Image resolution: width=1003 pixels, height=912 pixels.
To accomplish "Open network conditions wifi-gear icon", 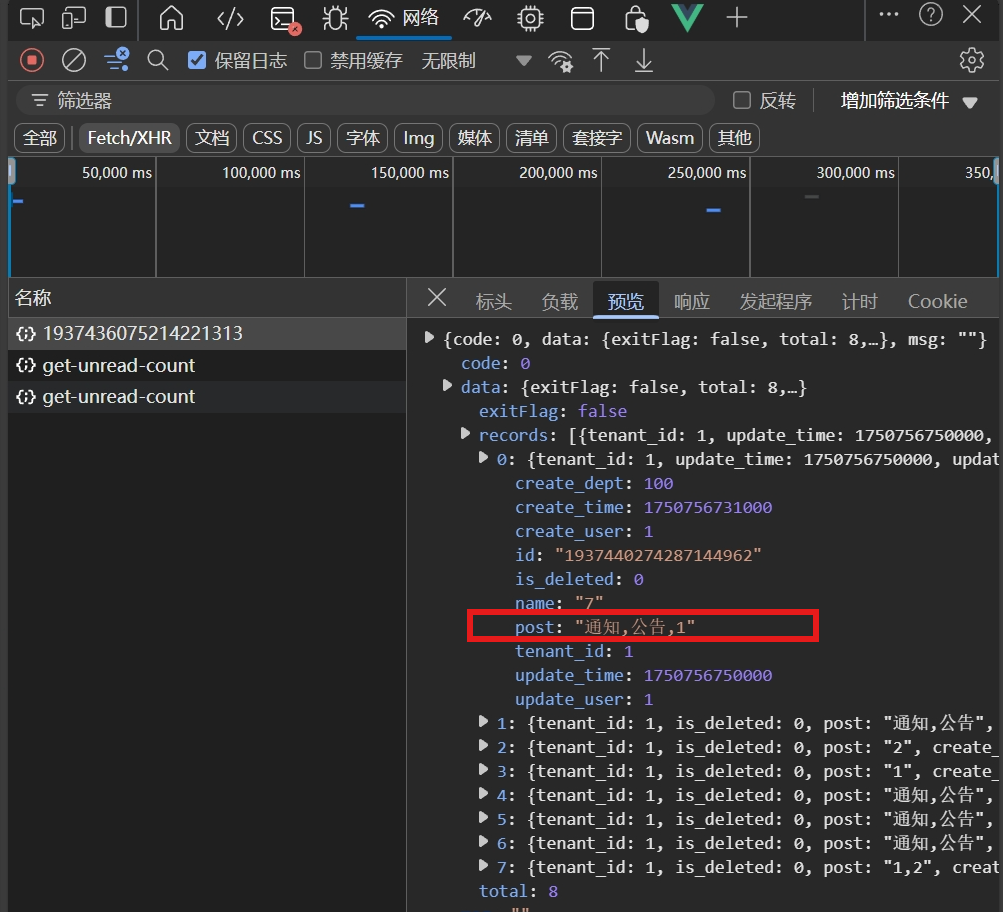I will click(560, 61).
